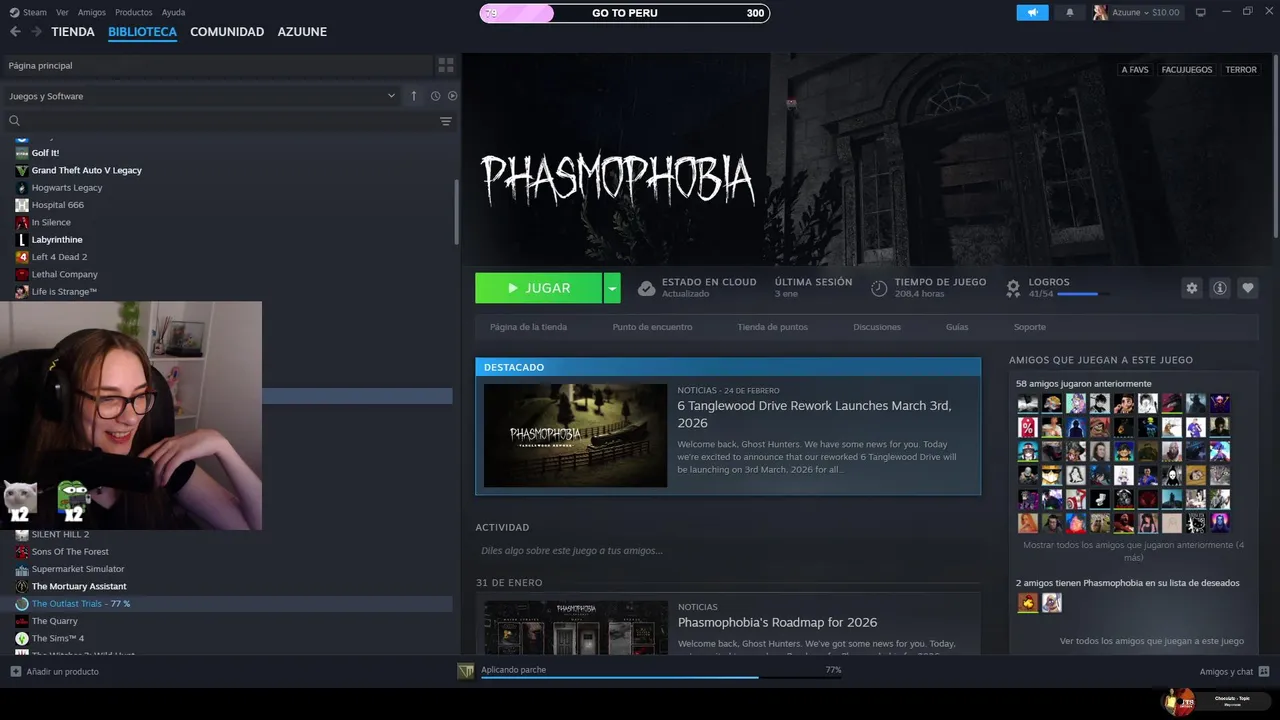Click the add product plus icon
This screenshot has width=1280, height=720.
(15, 672)
